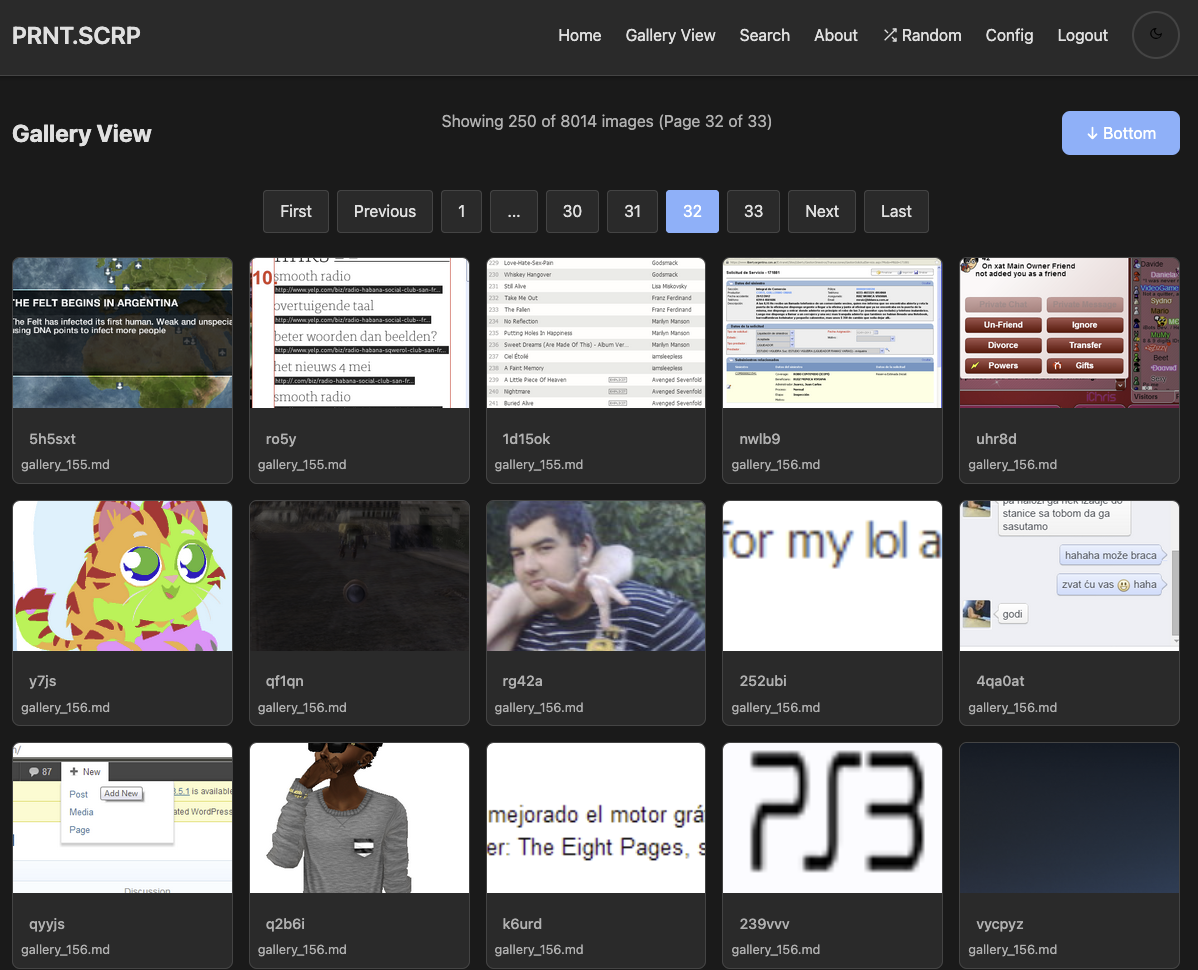Click the 4qa0at image title

point(1000,681)
